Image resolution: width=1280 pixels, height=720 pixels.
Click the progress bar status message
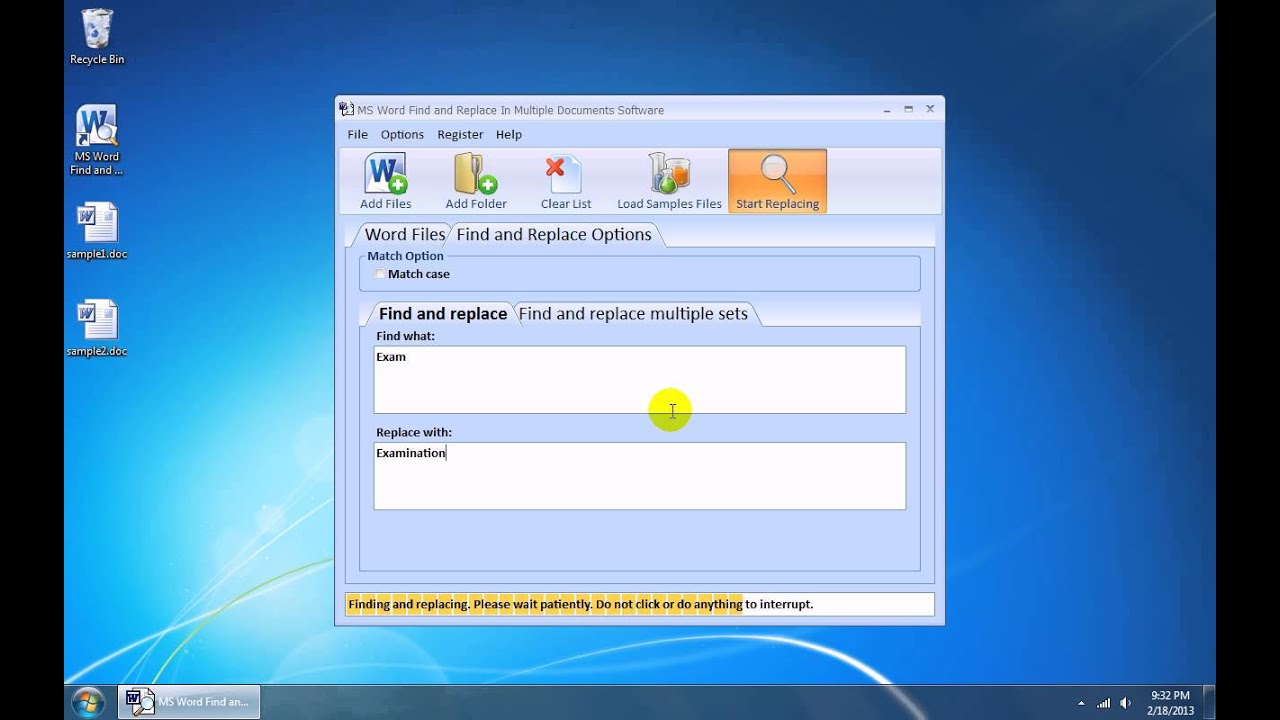(640, 604)
